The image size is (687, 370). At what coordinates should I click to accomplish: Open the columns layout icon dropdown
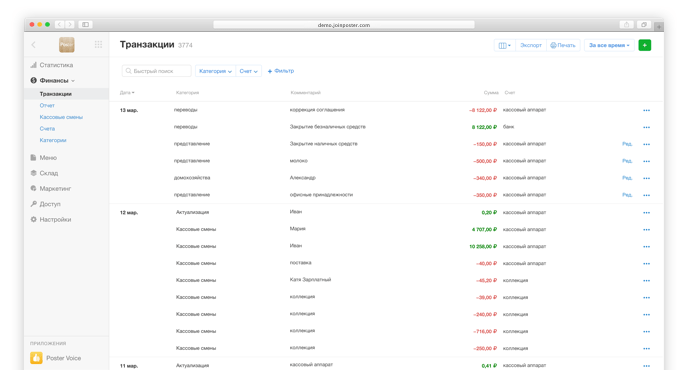504,45
